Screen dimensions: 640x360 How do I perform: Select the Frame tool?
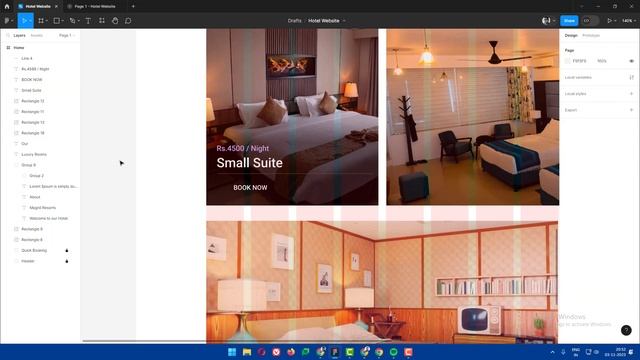[41, 20]
